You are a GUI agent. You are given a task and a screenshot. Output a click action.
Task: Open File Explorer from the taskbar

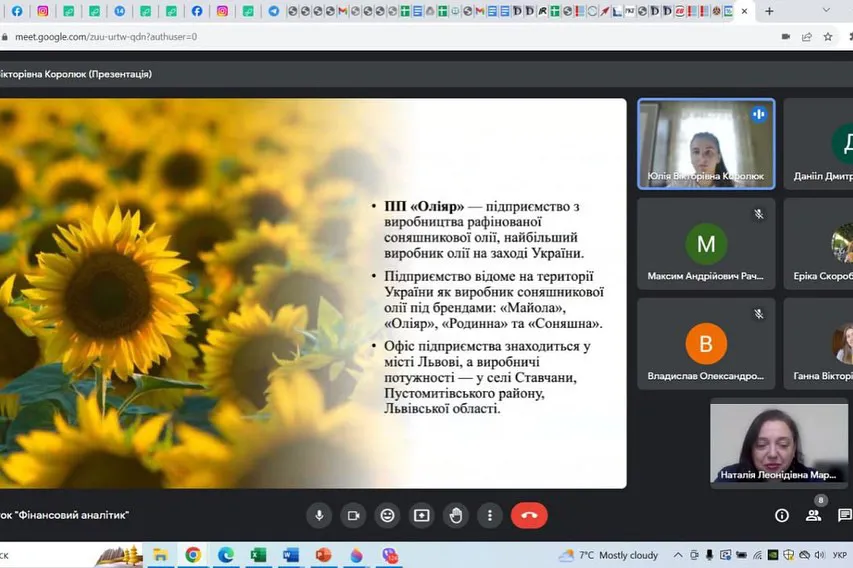pos(160,555)
